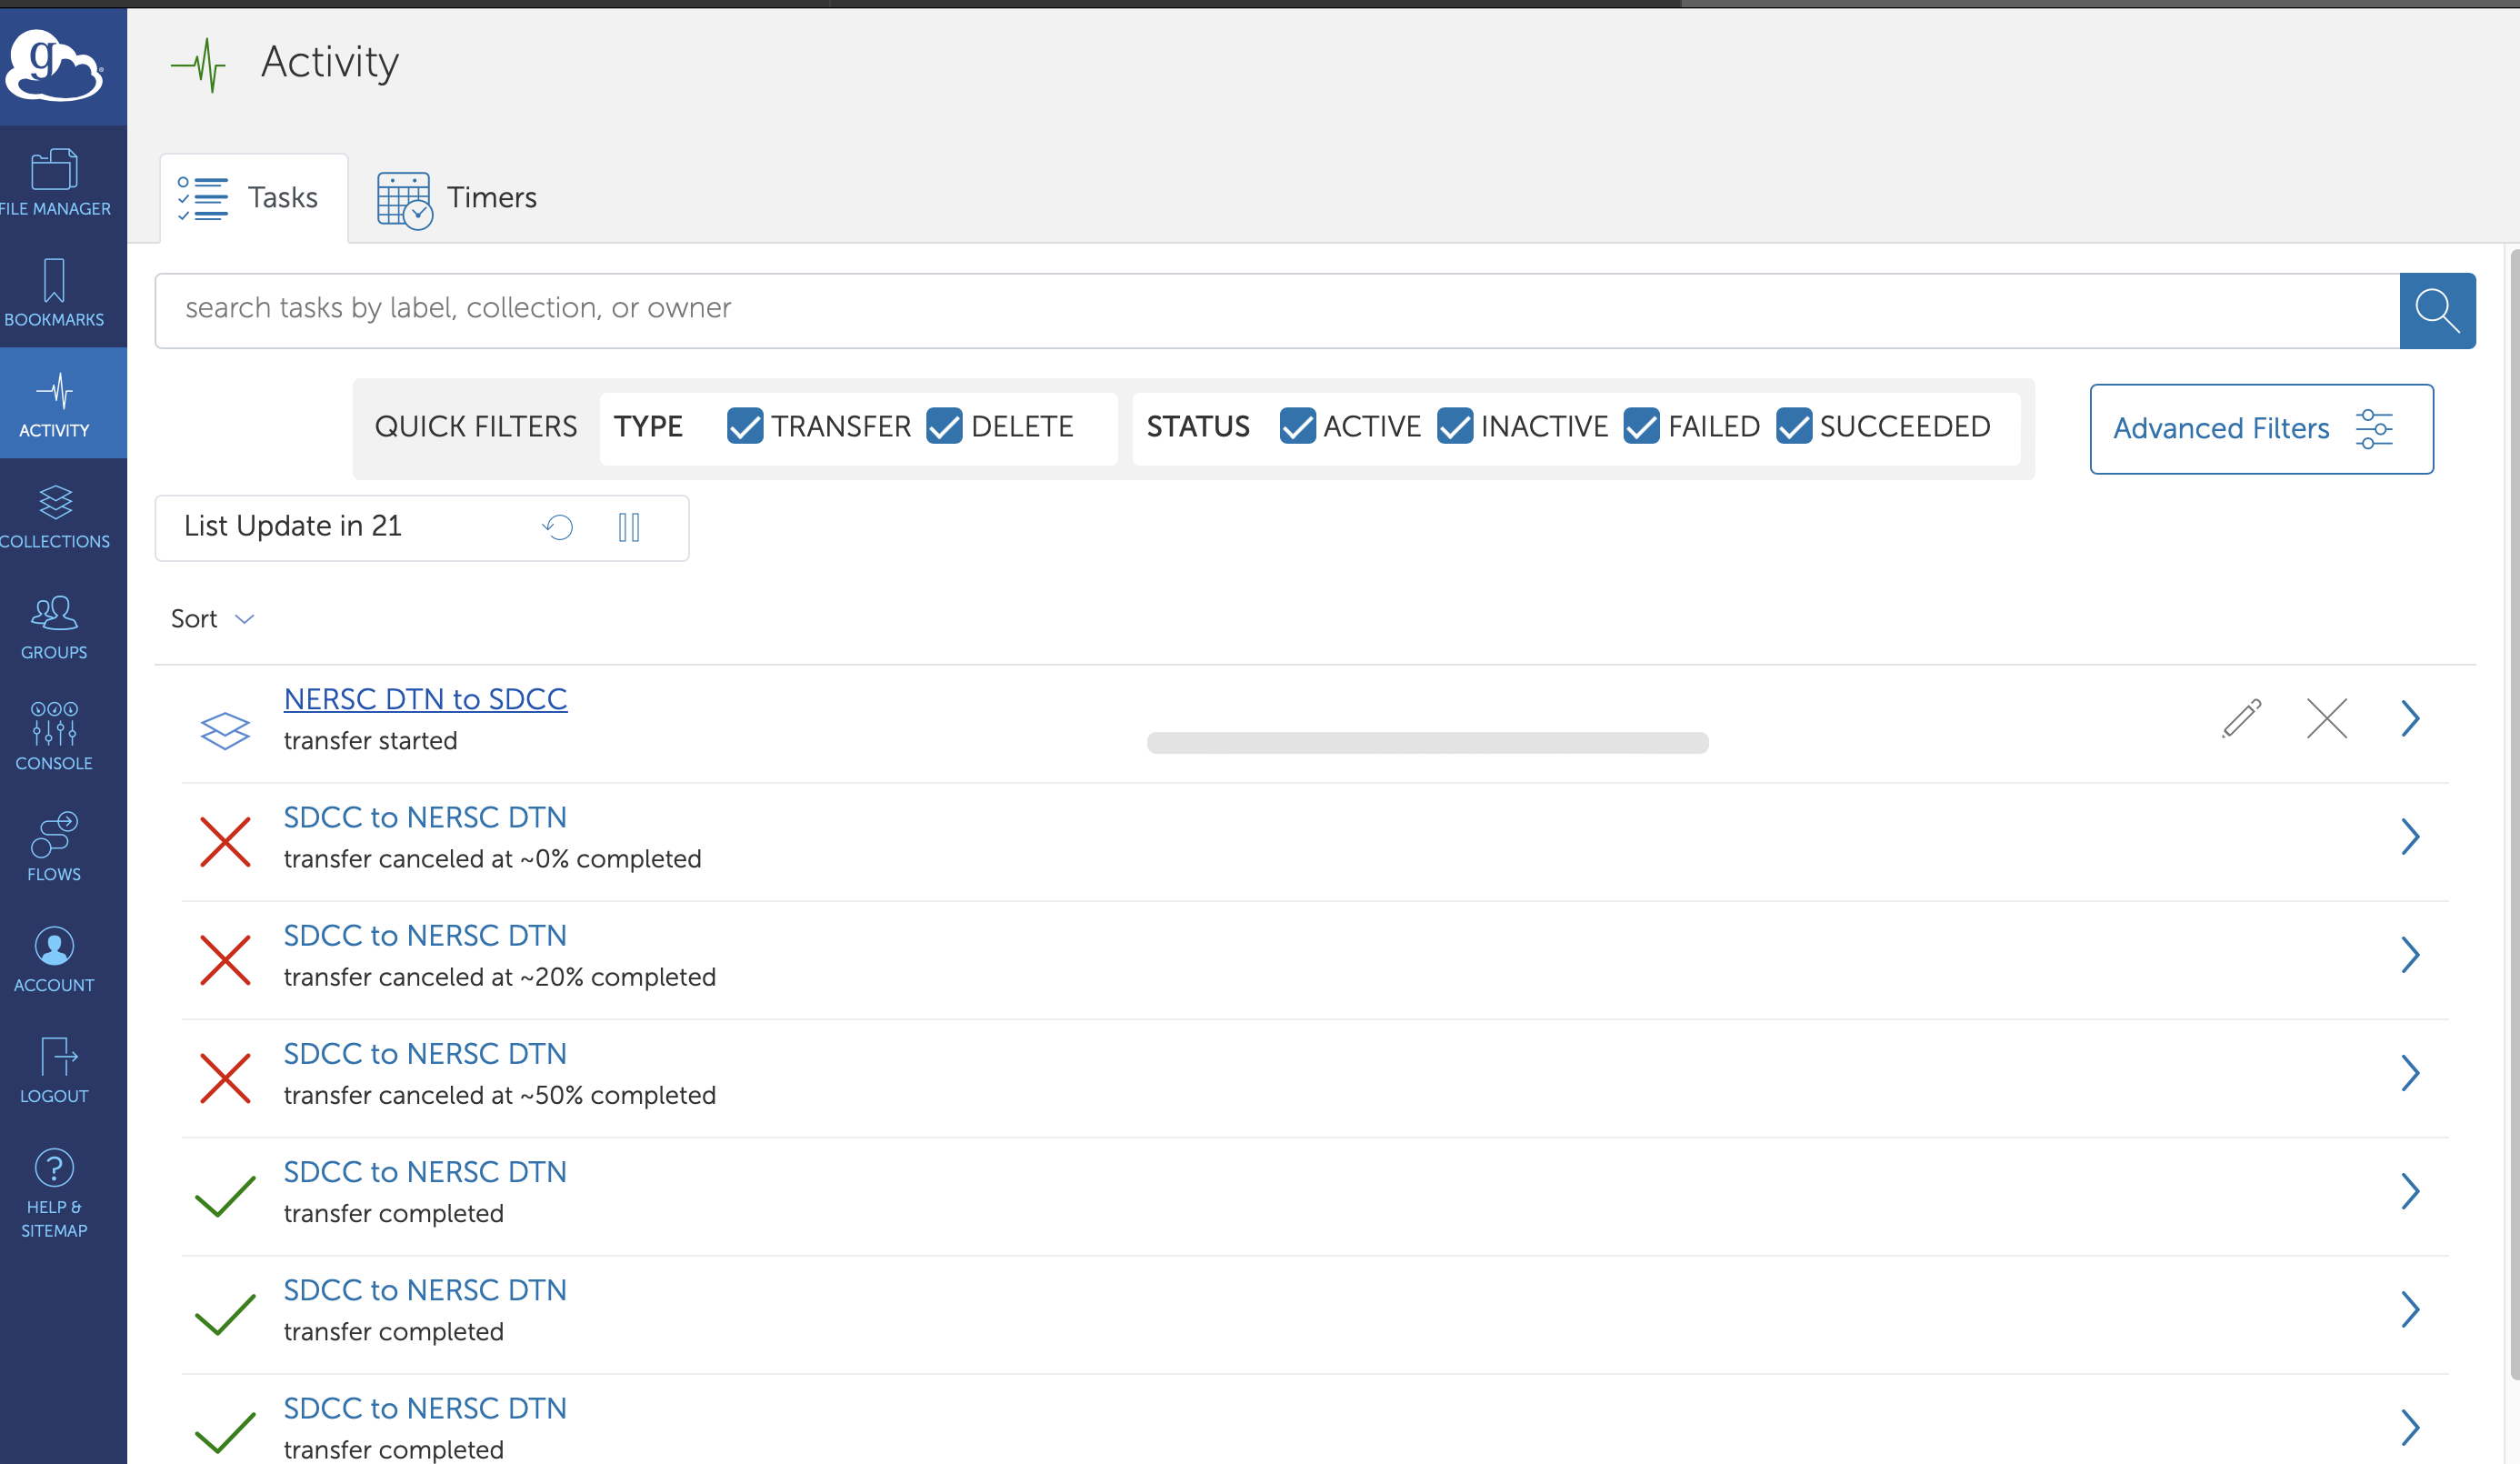2520x1464 pixels.
Task: Switch to the Tasks tab
Action: coord(254,198)
